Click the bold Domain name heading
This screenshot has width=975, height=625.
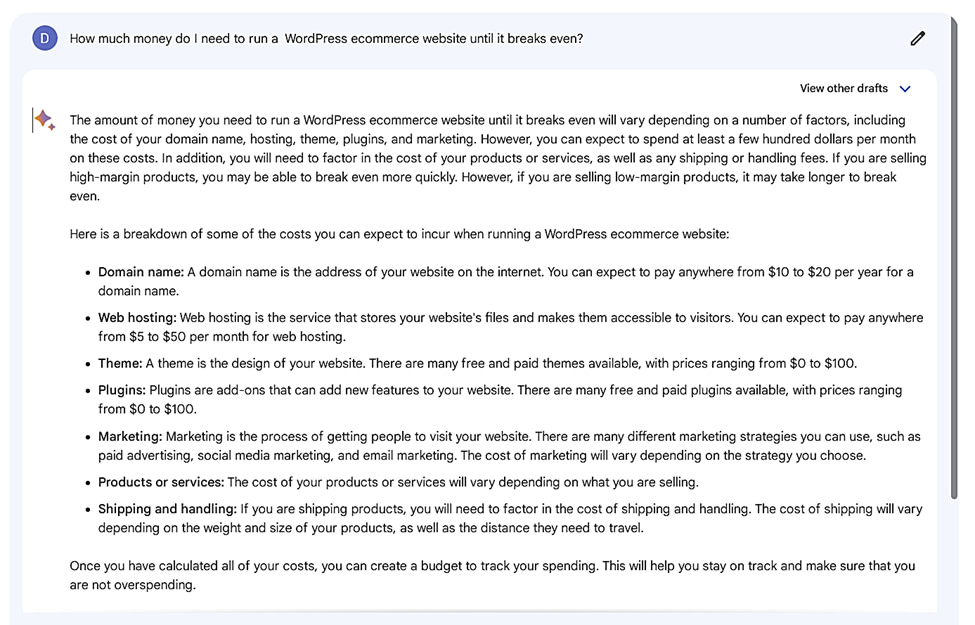pyautogui.click(x=141, y=272)
